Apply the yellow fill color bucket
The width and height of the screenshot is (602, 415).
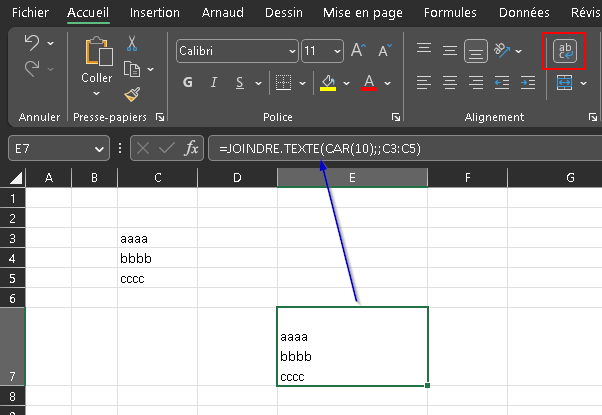[x=328, y=83]
